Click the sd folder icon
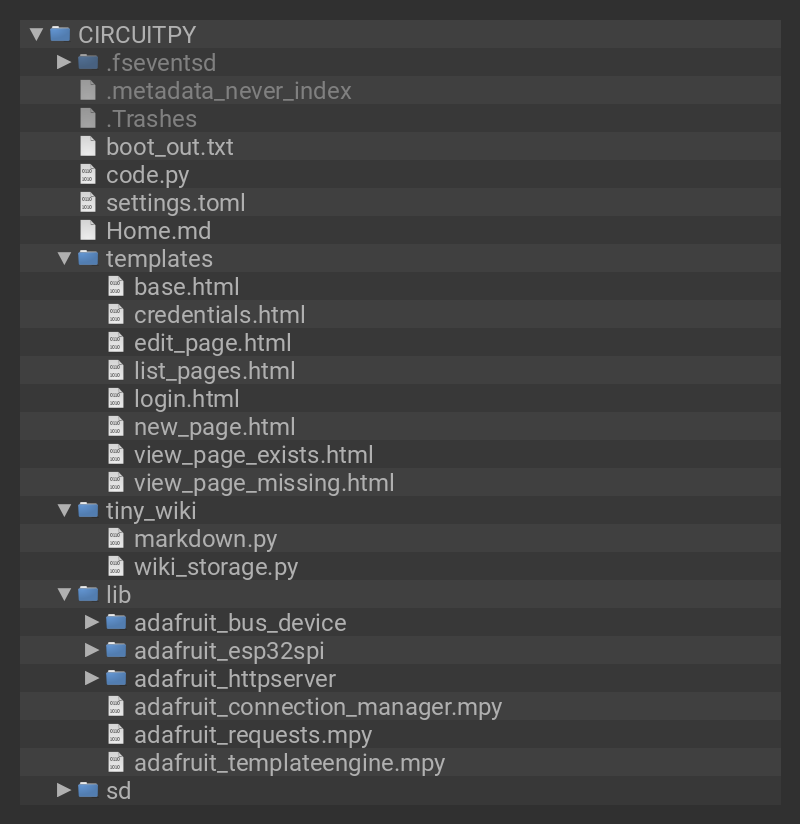The height and width of the screenshot is (824, 800). (x=88, y=791)
